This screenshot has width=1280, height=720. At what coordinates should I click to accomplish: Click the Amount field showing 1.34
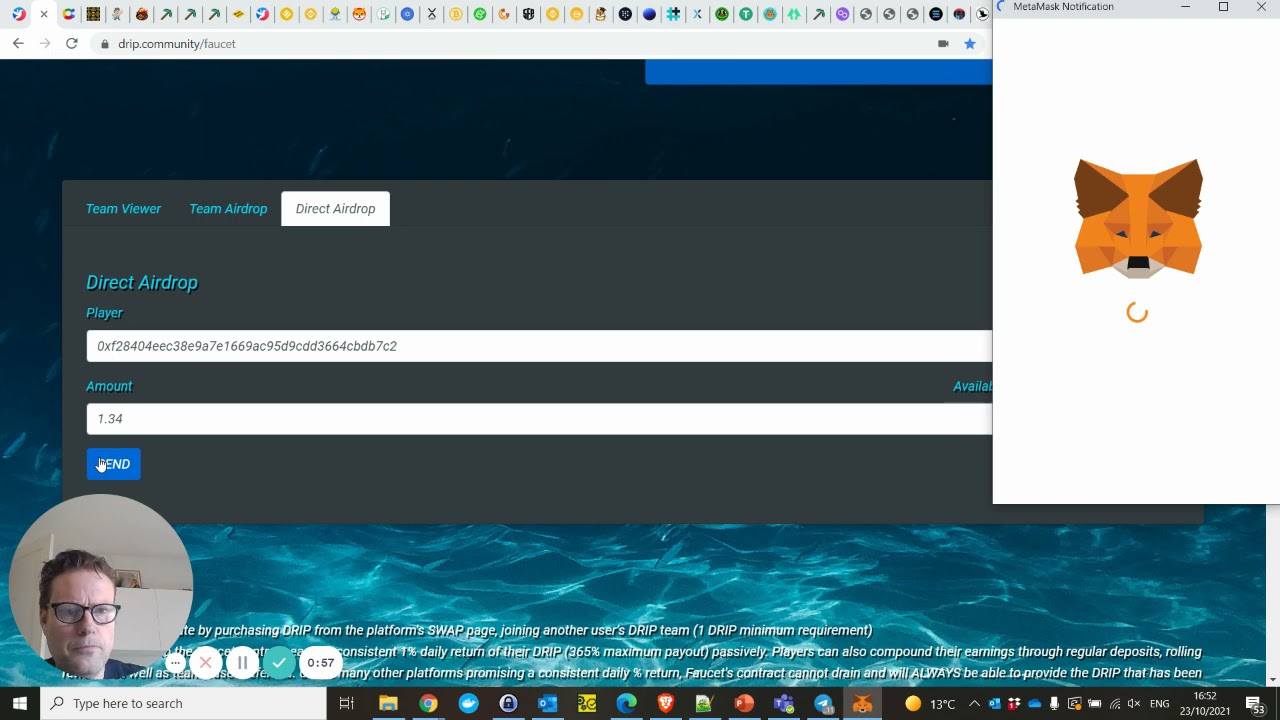539,419
